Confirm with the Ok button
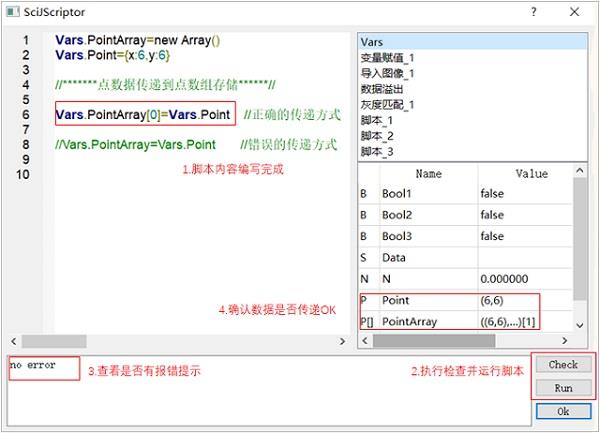This screenshot has height=433, width=600. 563,411
